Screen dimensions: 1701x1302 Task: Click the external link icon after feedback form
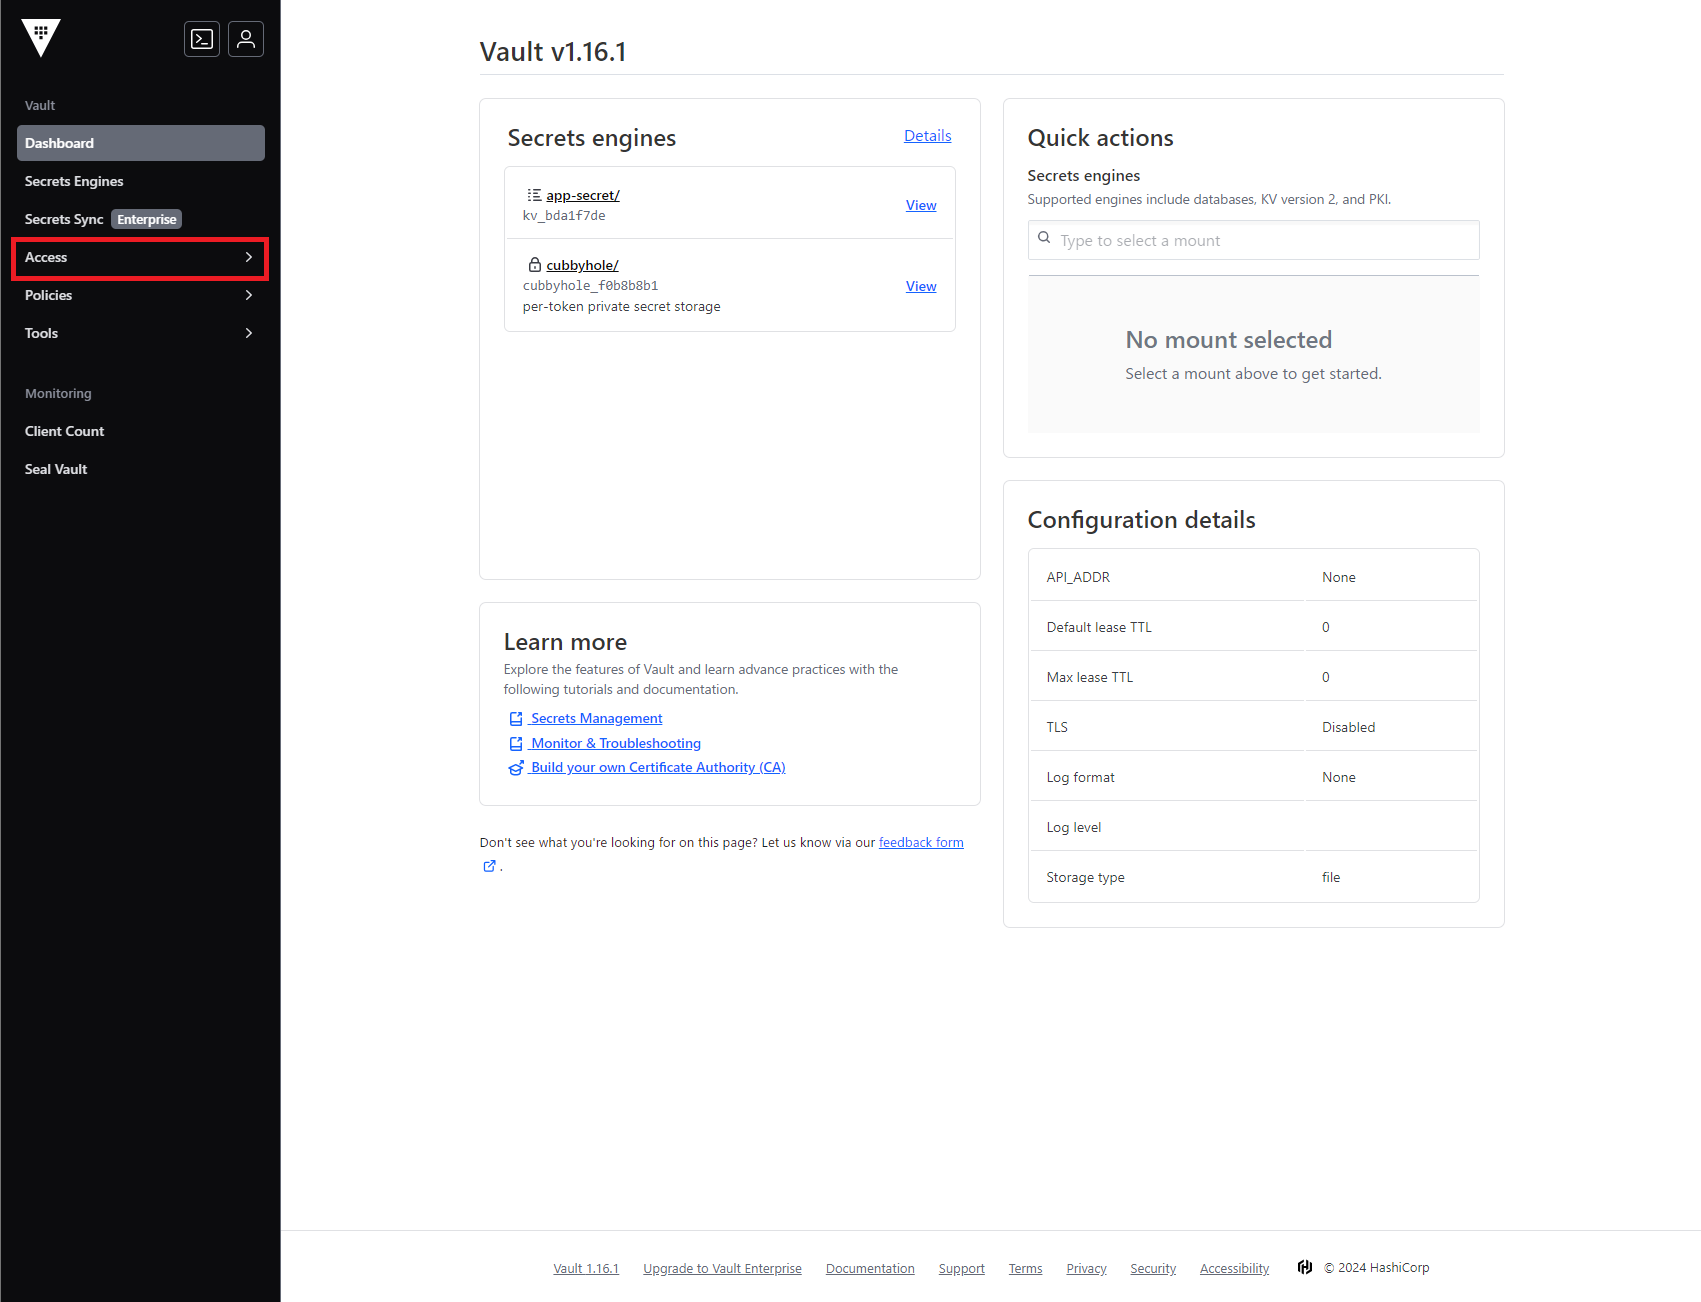(489, 866)
